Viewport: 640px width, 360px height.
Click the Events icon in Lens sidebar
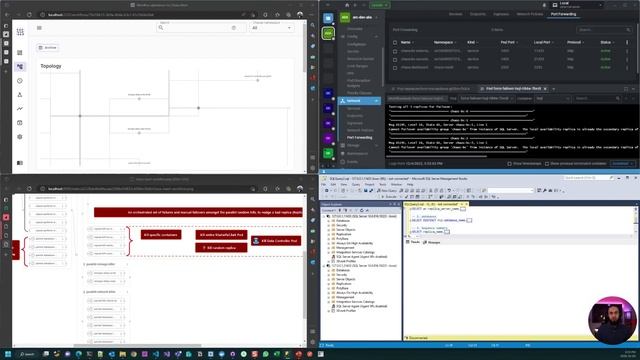click(x=342, y=162)
